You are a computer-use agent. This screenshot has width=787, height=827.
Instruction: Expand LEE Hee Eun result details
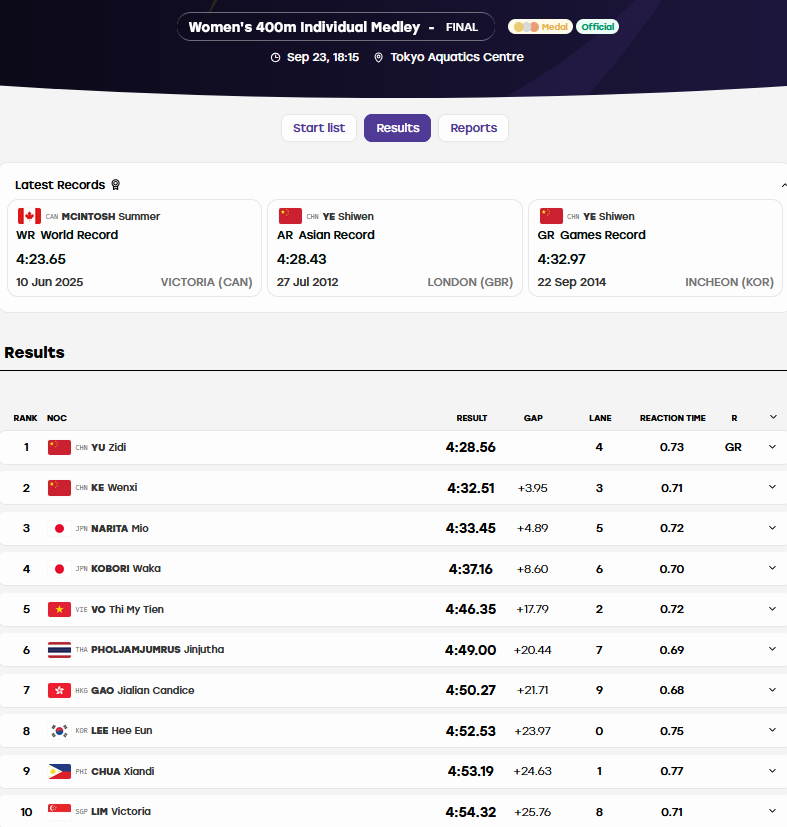tap(772, 730)
